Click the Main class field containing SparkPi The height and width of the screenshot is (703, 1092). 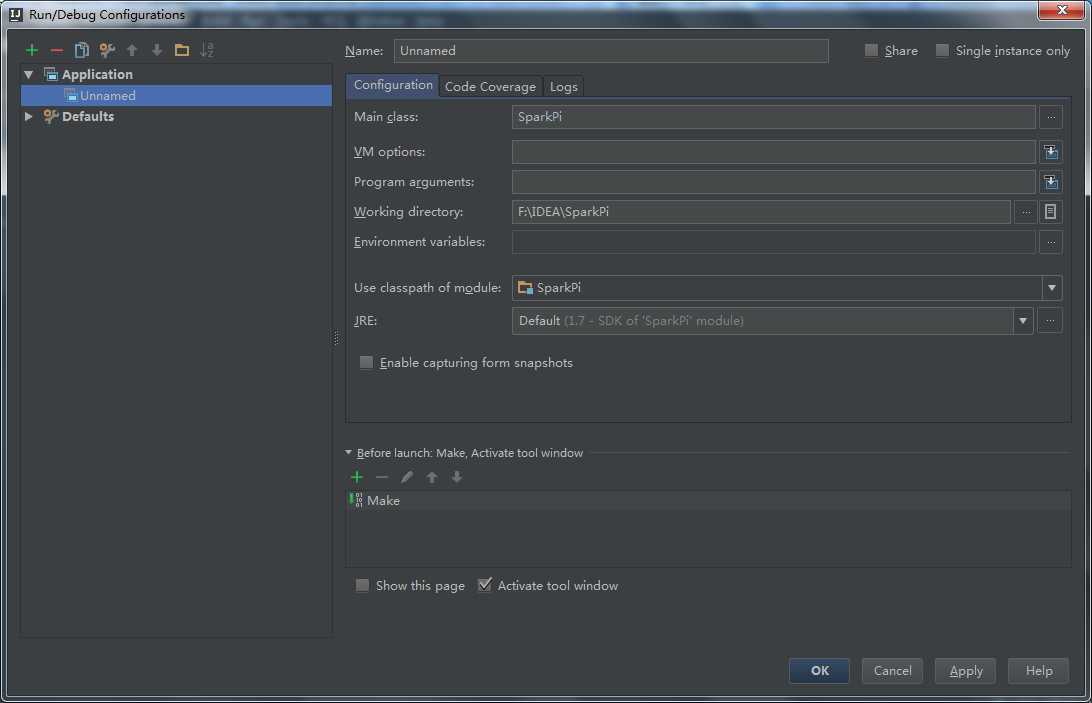[773, 117]
